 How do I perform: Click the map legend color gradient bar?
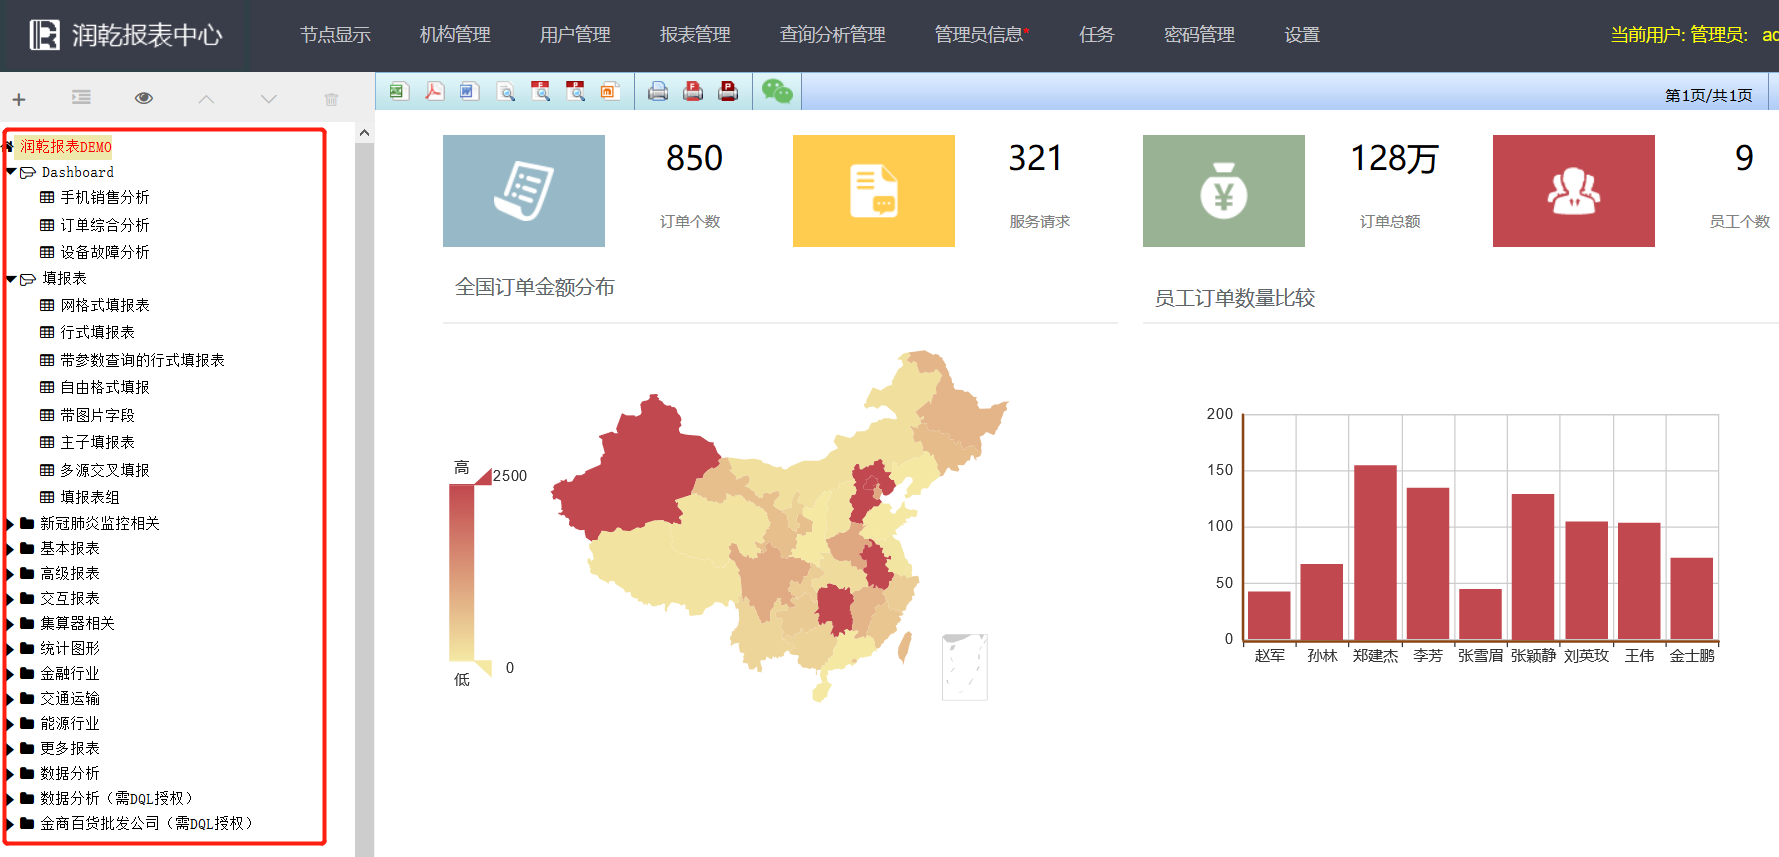pos(462,572)
